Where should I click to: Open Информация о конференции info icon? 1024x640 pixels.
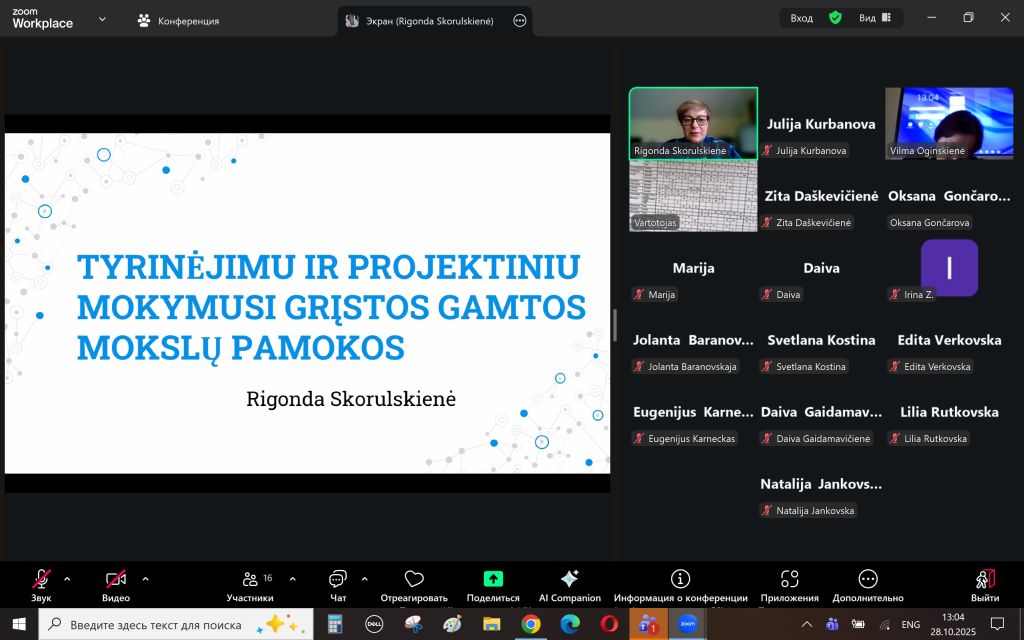click(x=680, y=579)
